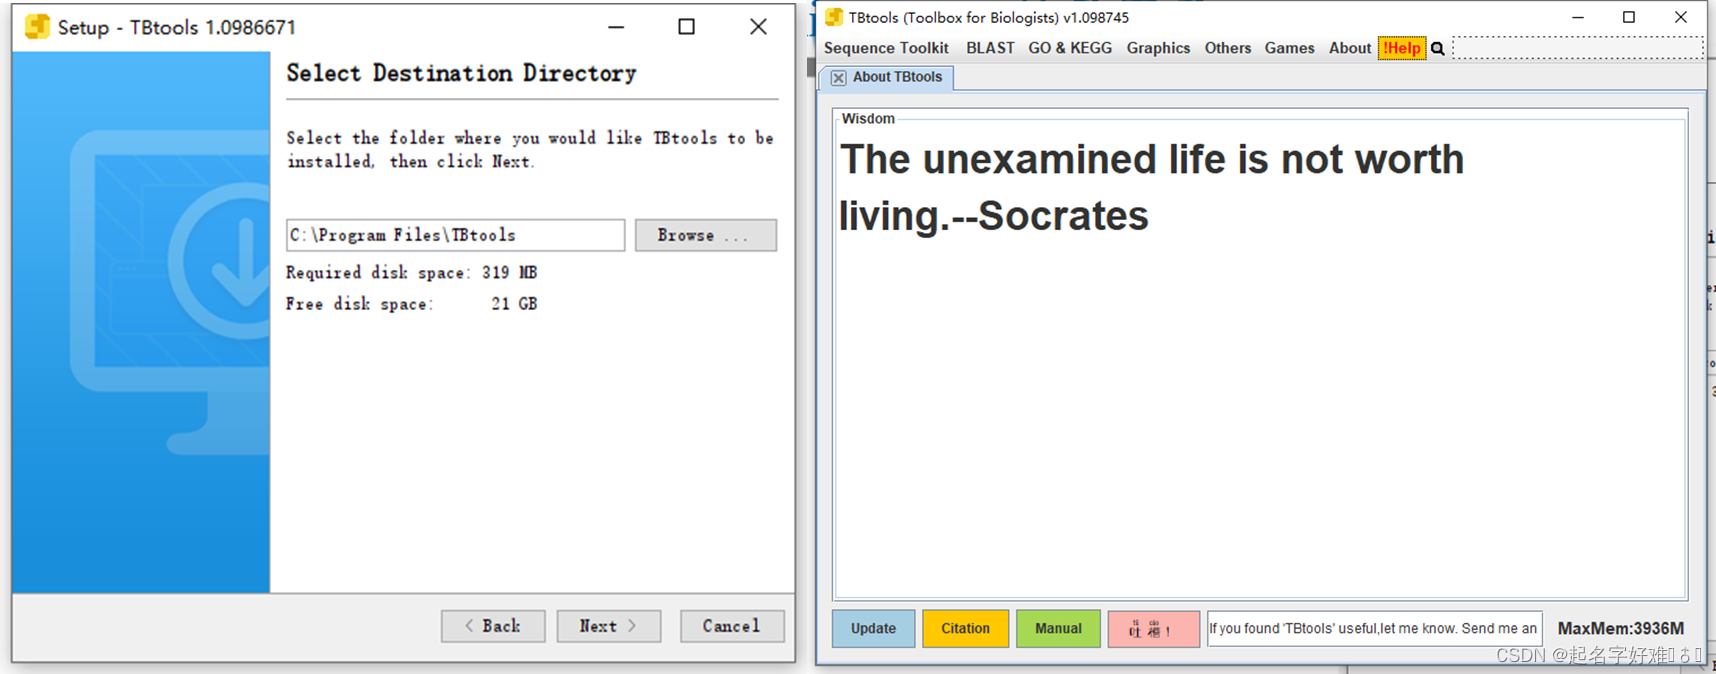The width and height of the screenshot is (1716, 674).
Task: Click the pink Chinese-labeled feedback button
Action: (x=1153, y=629)
